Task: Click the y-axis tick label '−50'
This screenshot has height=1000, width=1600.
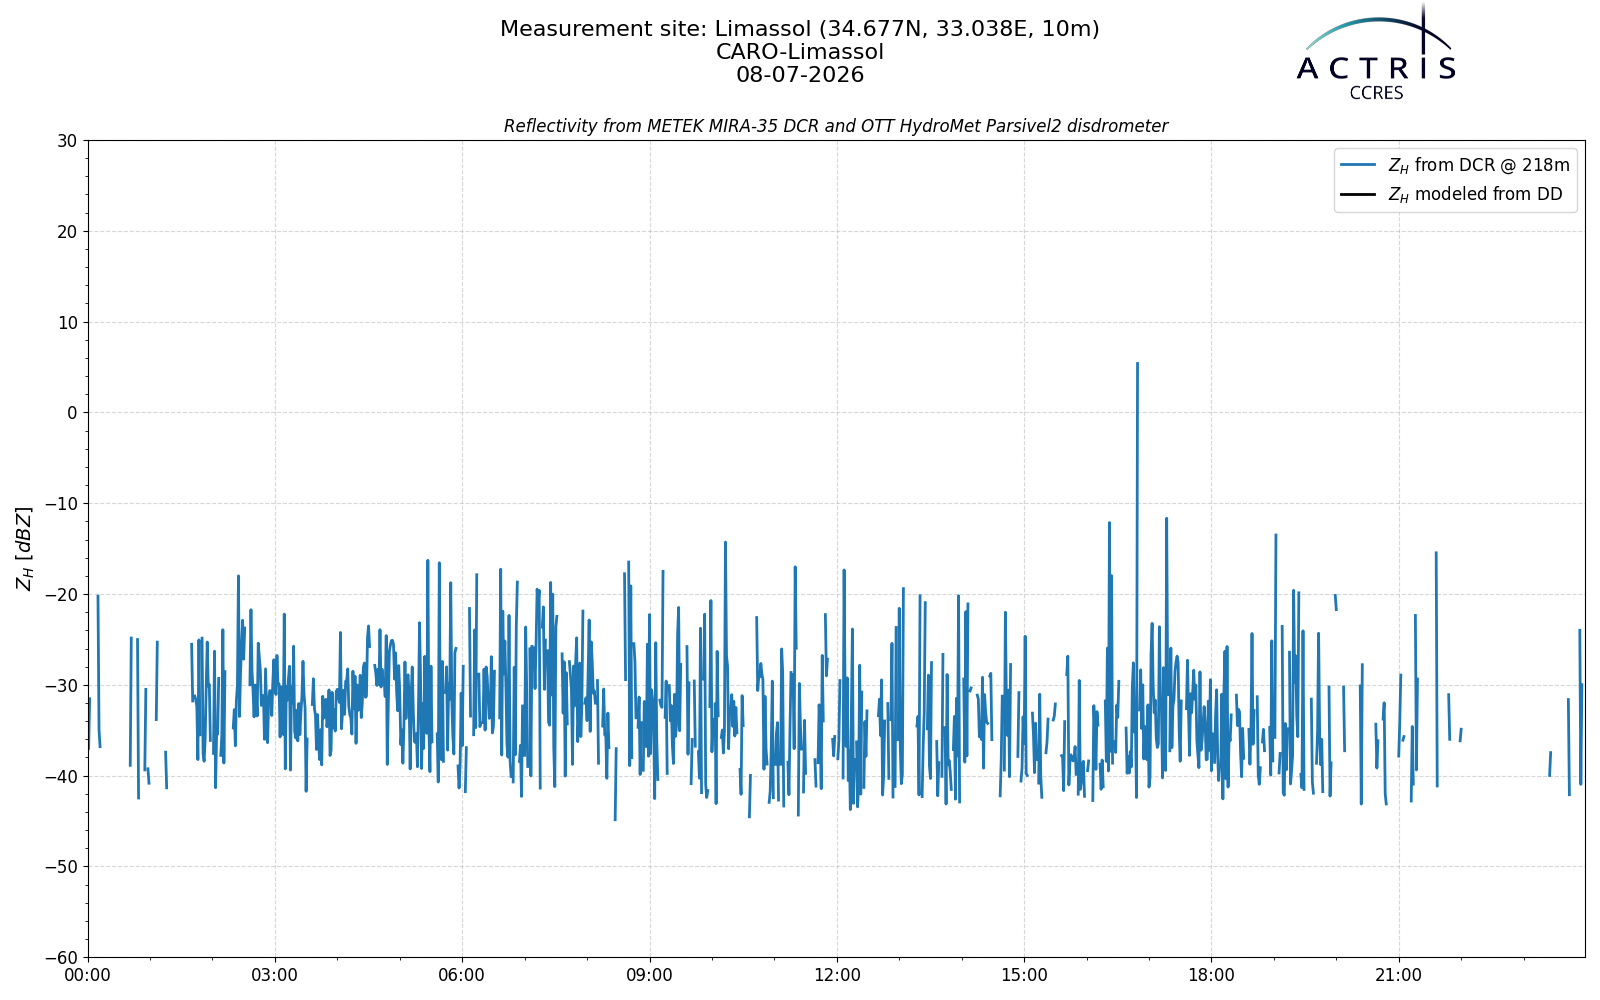Action: (60, 867)
